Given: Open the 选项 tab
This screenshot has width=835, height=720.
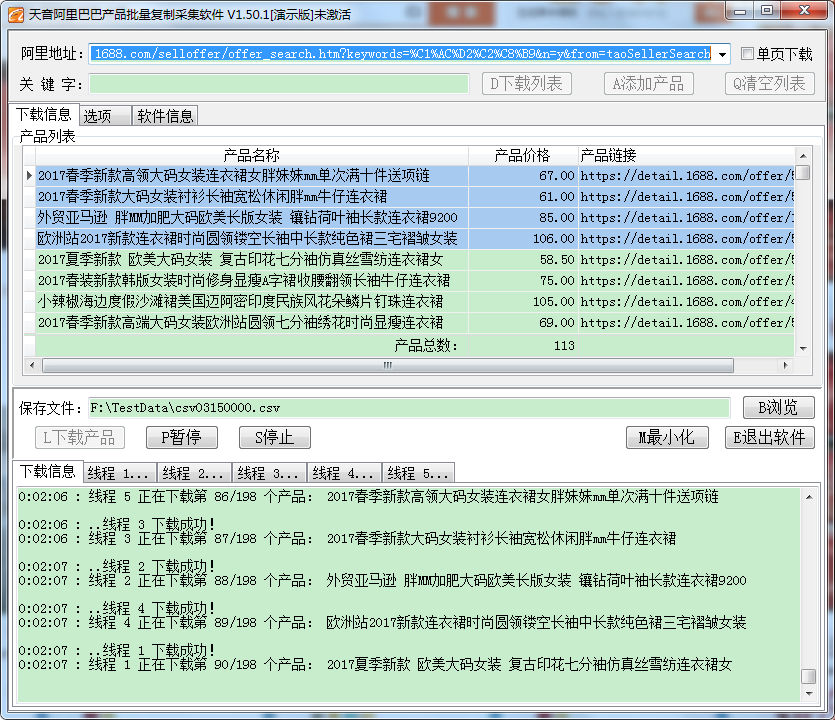Looking at the screenshot, I should click(x=105, y=116).
